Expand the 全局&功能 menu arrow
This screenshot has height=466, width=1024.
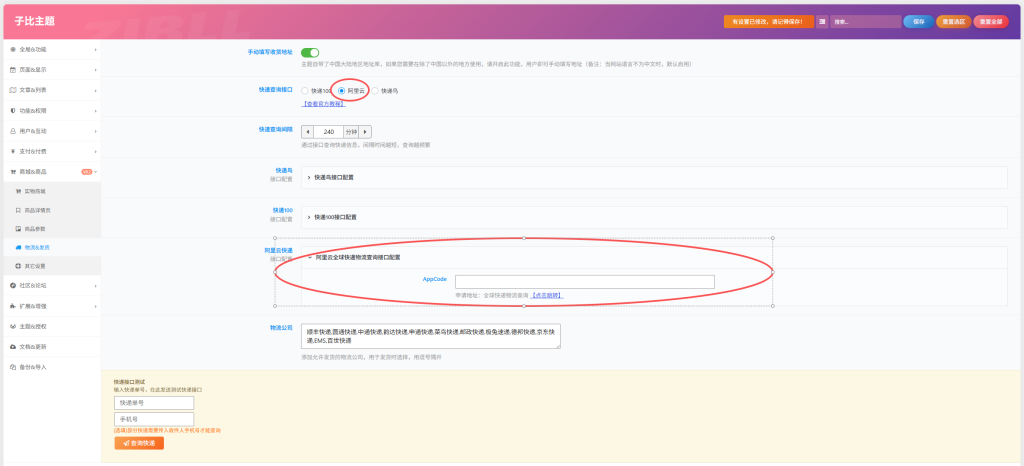[x=95, y=50]
